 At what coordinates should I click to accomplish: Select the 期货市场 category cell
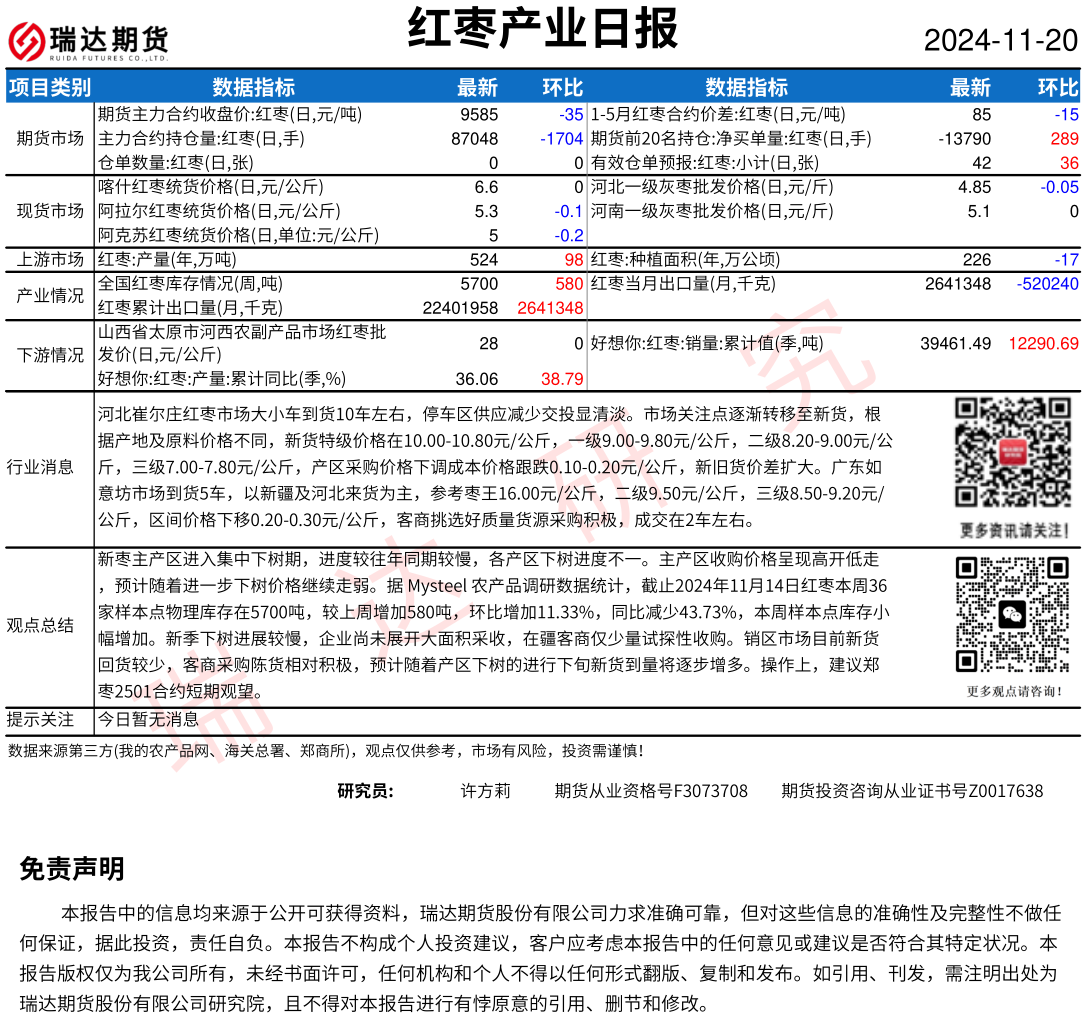[x=50, y=139]
